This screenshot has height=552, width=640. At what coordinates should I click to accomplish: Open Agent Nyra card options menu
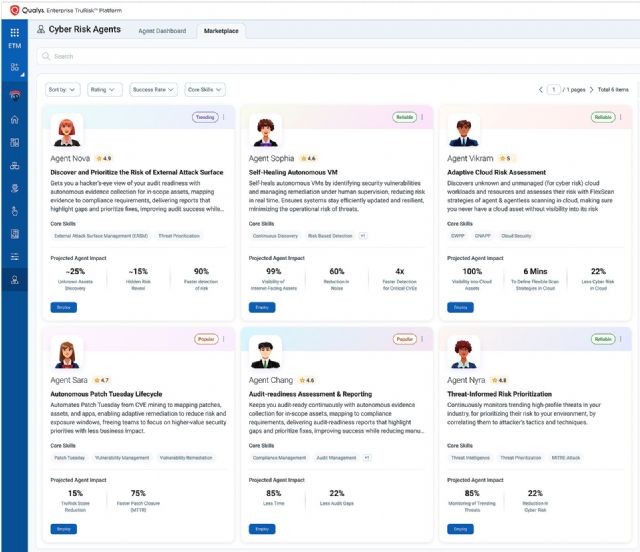(620, 339)
